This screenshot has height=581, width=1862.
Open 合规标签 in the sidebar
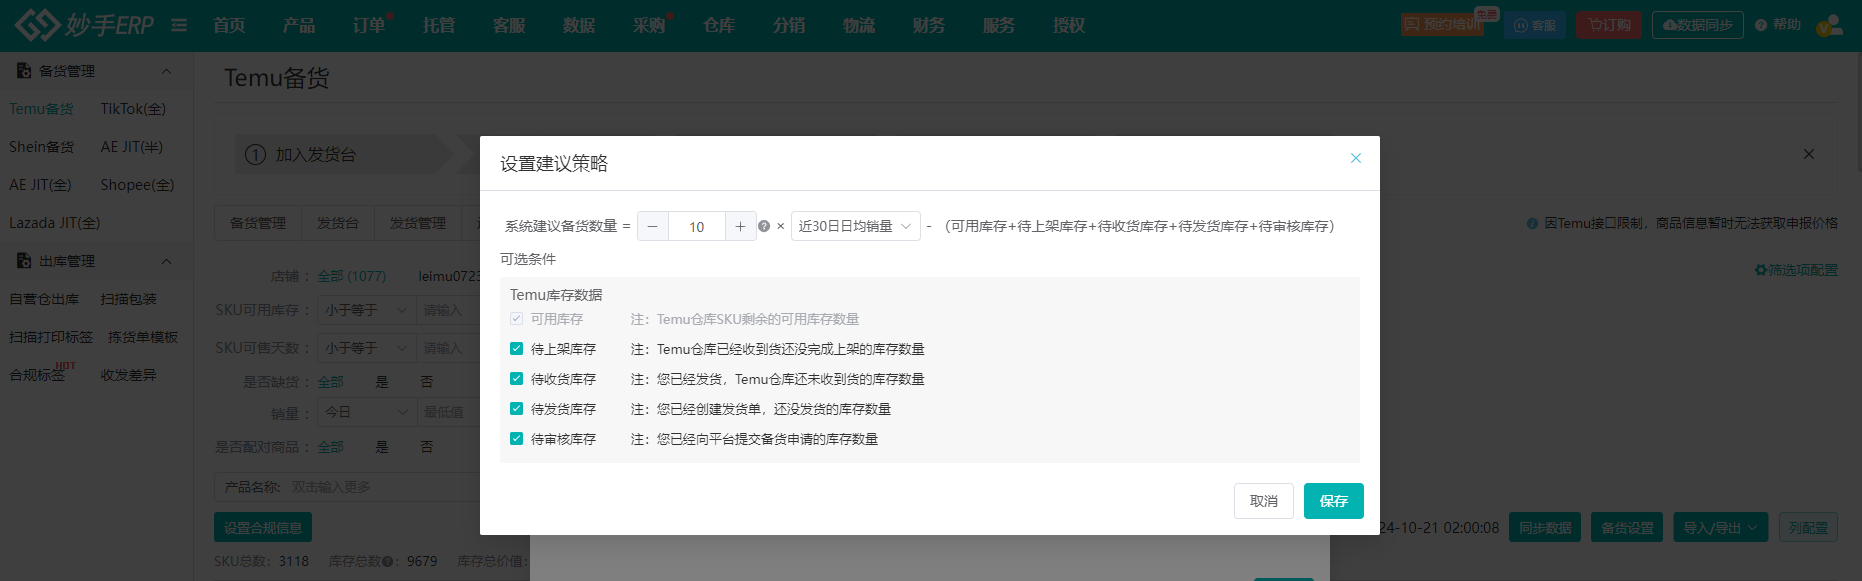click(37, 375)
